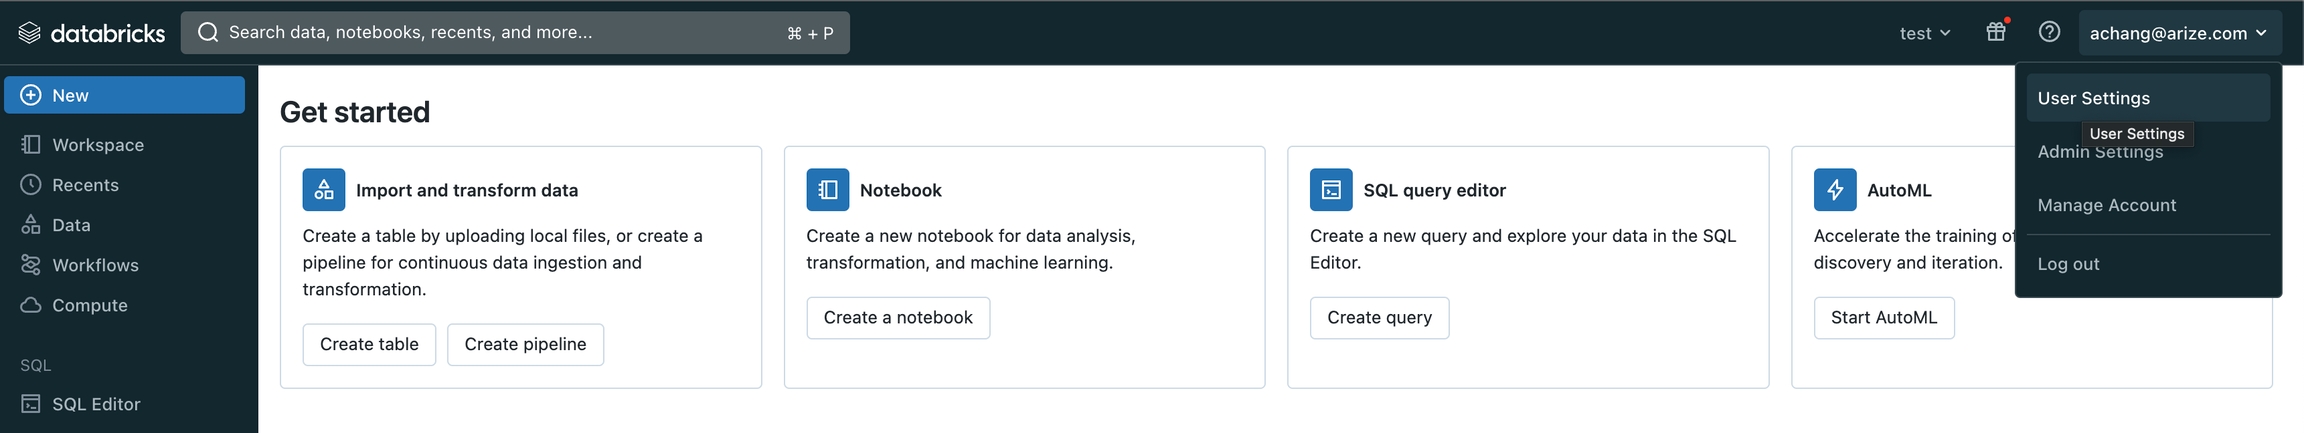The image size is (2304, 433).
Task: Go to Data in the sidebar
Action: pos(71,225)
